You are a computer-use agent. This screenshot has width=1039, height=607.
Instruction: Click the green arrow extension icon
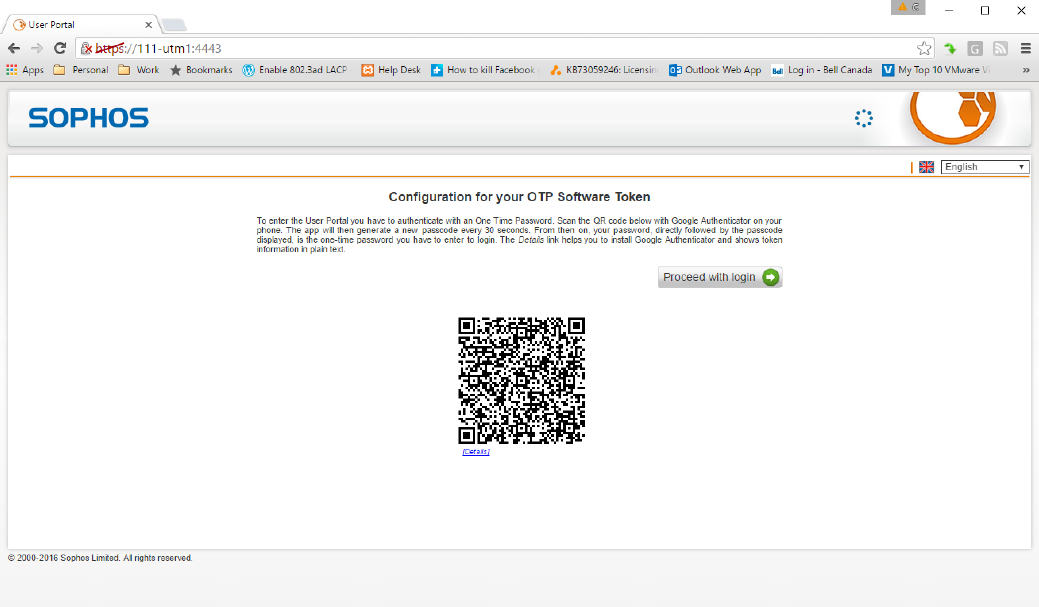[x=950, y=48]
